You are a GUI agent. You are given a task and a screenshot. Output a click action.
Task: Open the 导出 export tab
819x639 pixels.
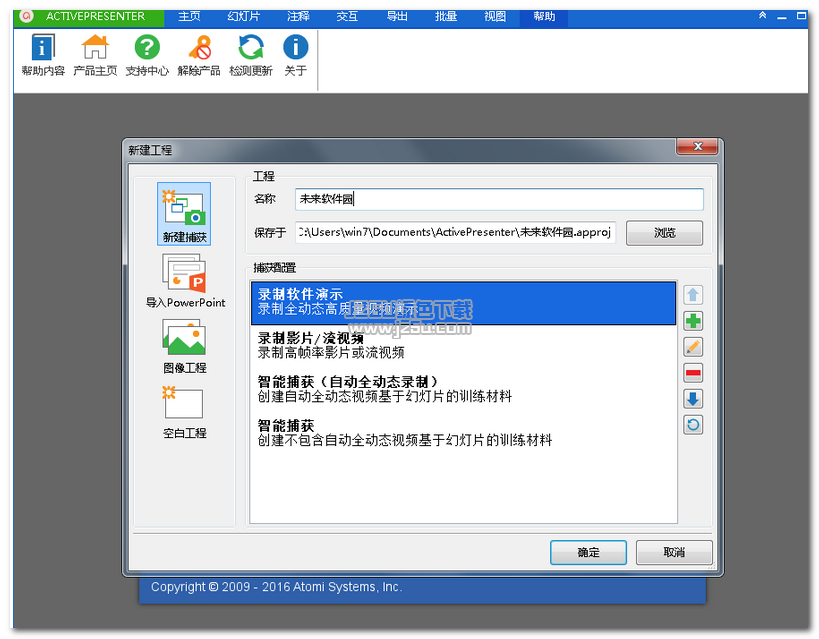tap(397, 17)
